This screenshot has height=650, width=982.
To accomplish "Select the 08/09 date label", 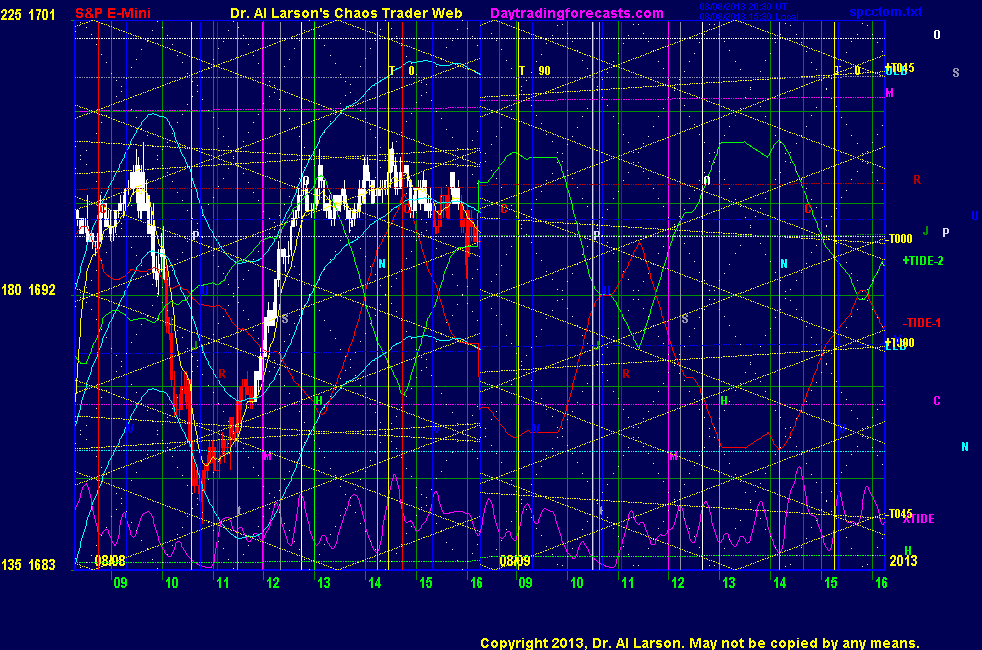I will [515, 560].
